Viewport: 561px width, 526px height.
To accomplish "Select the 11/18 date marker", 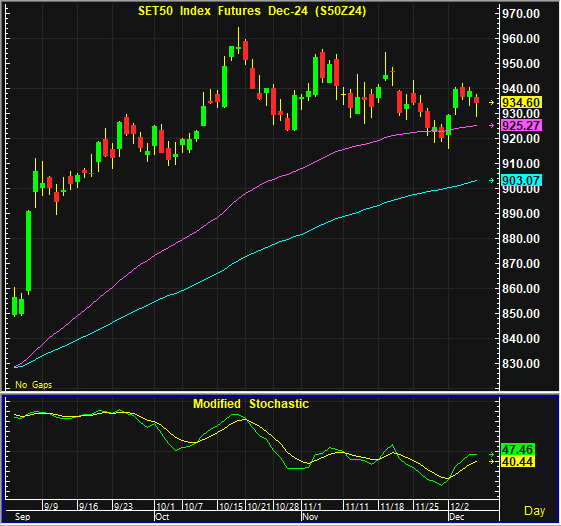I will 392,506.
